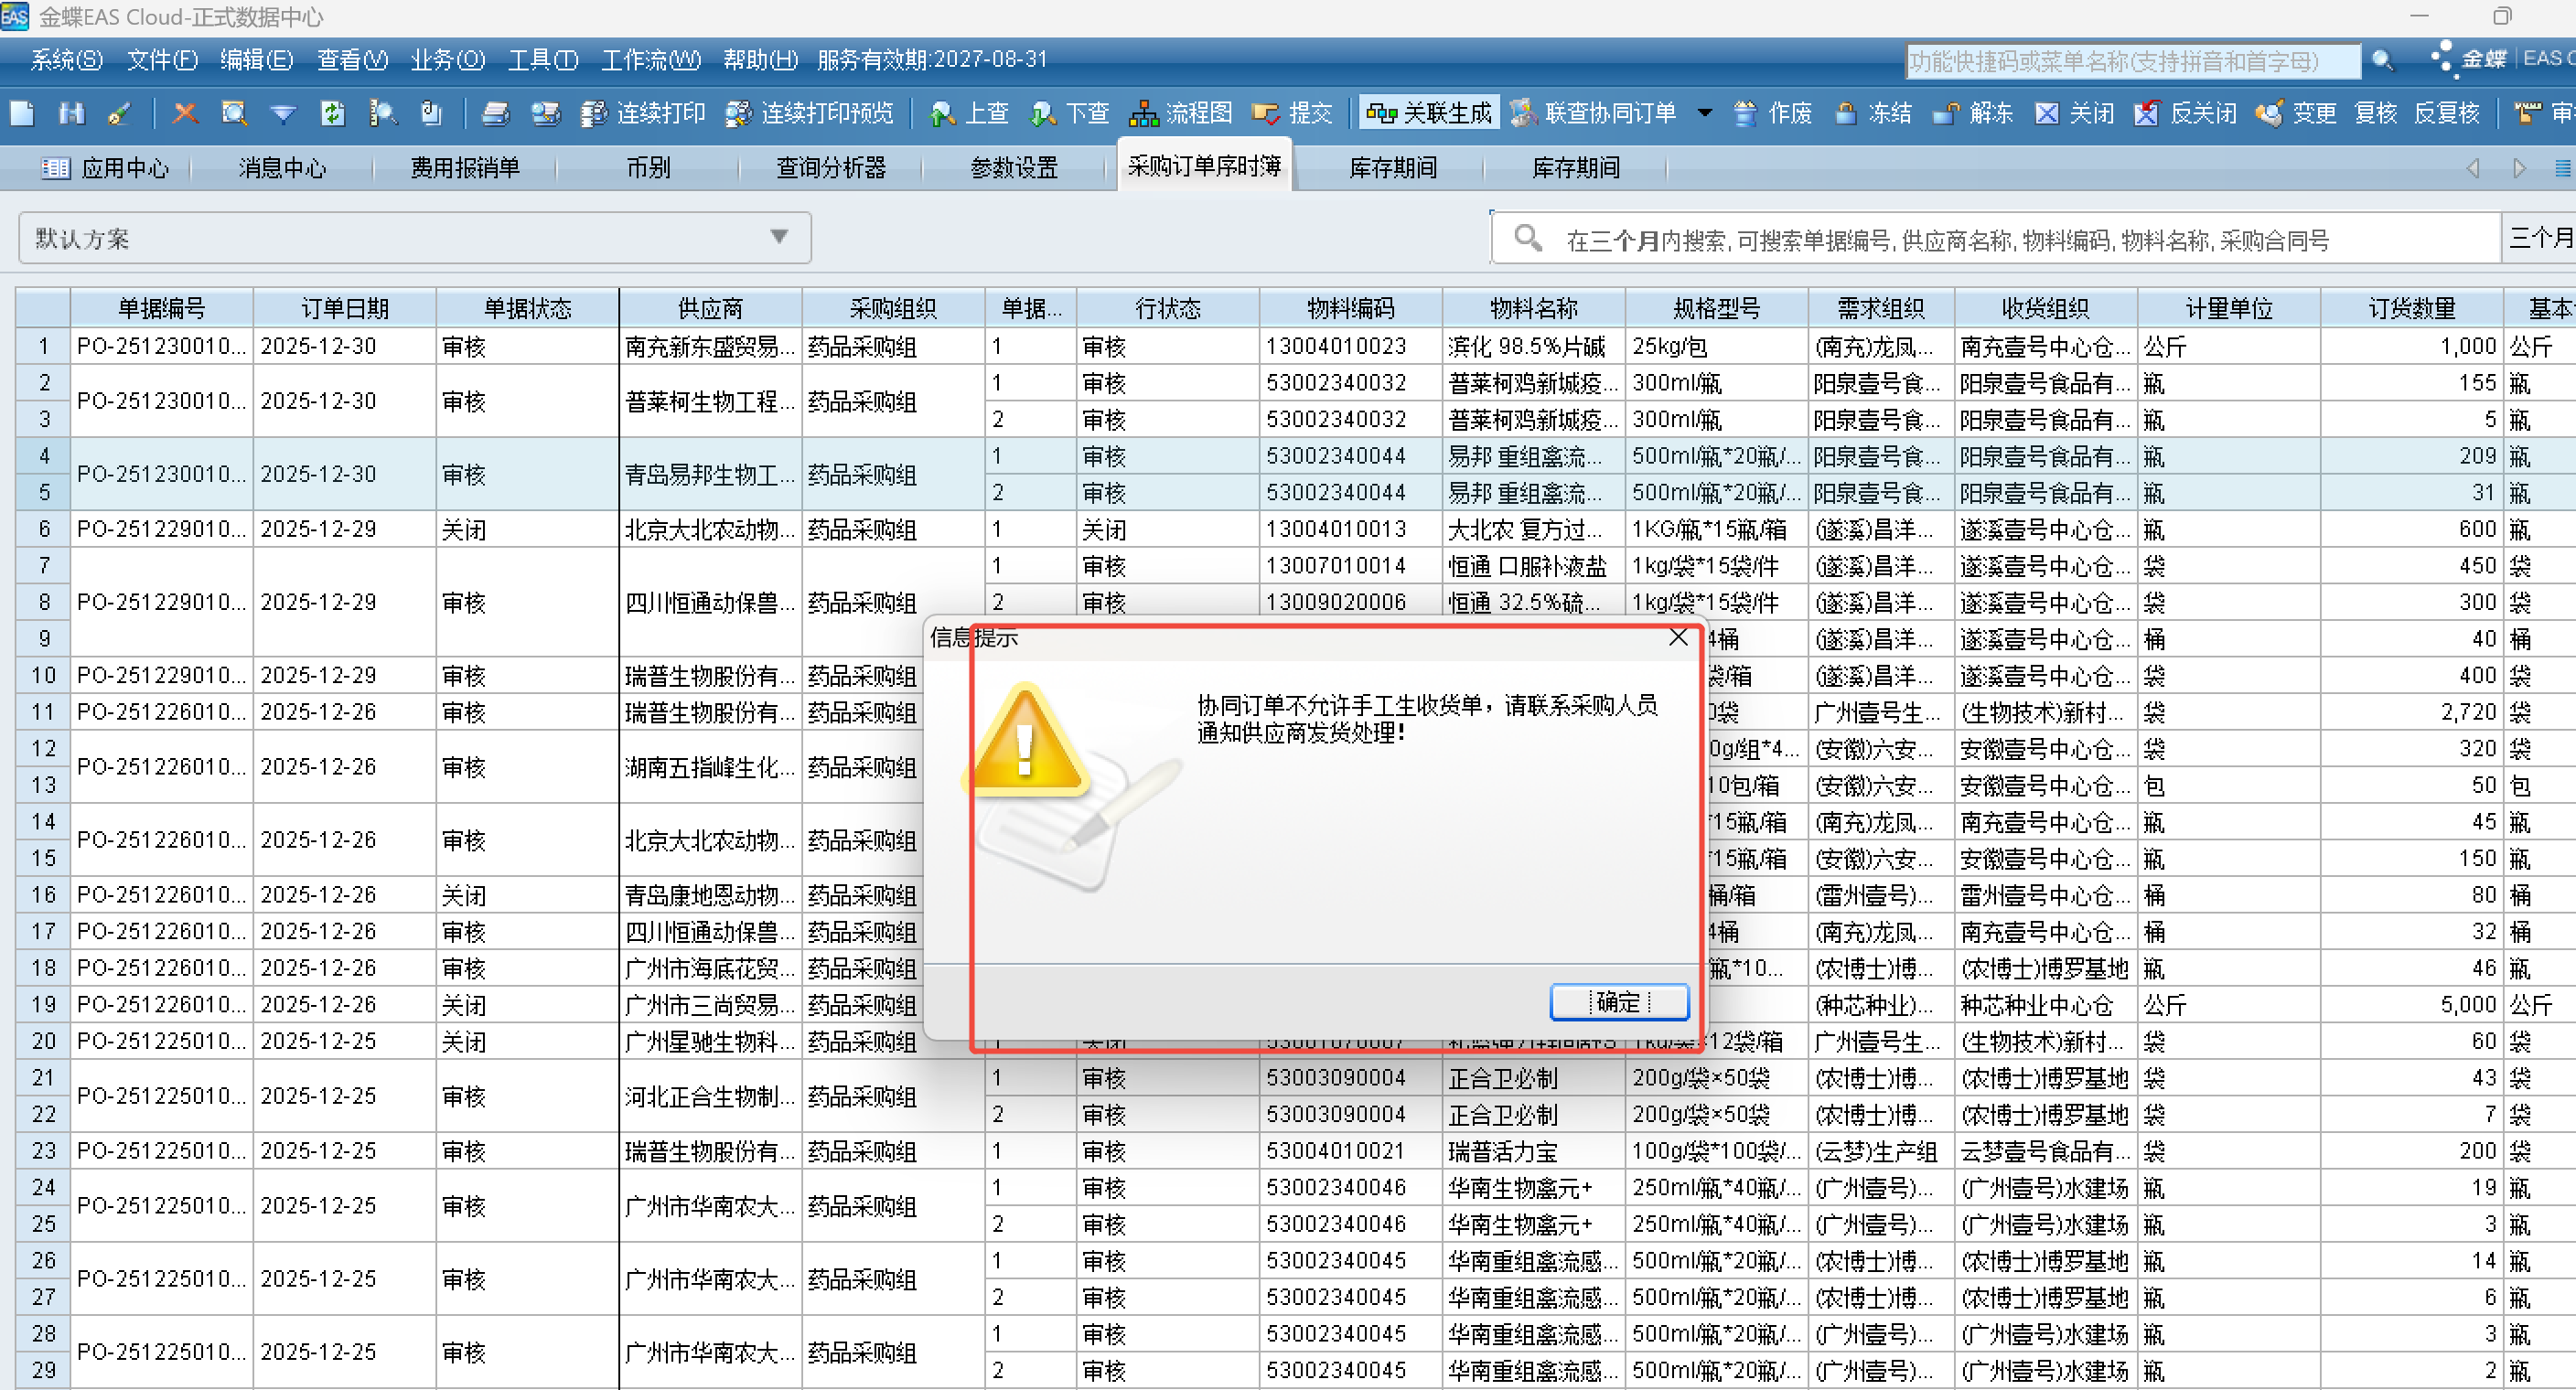2576x1390 pixels.
Task: Click the 供应商 column header
Action: (710, 308)
